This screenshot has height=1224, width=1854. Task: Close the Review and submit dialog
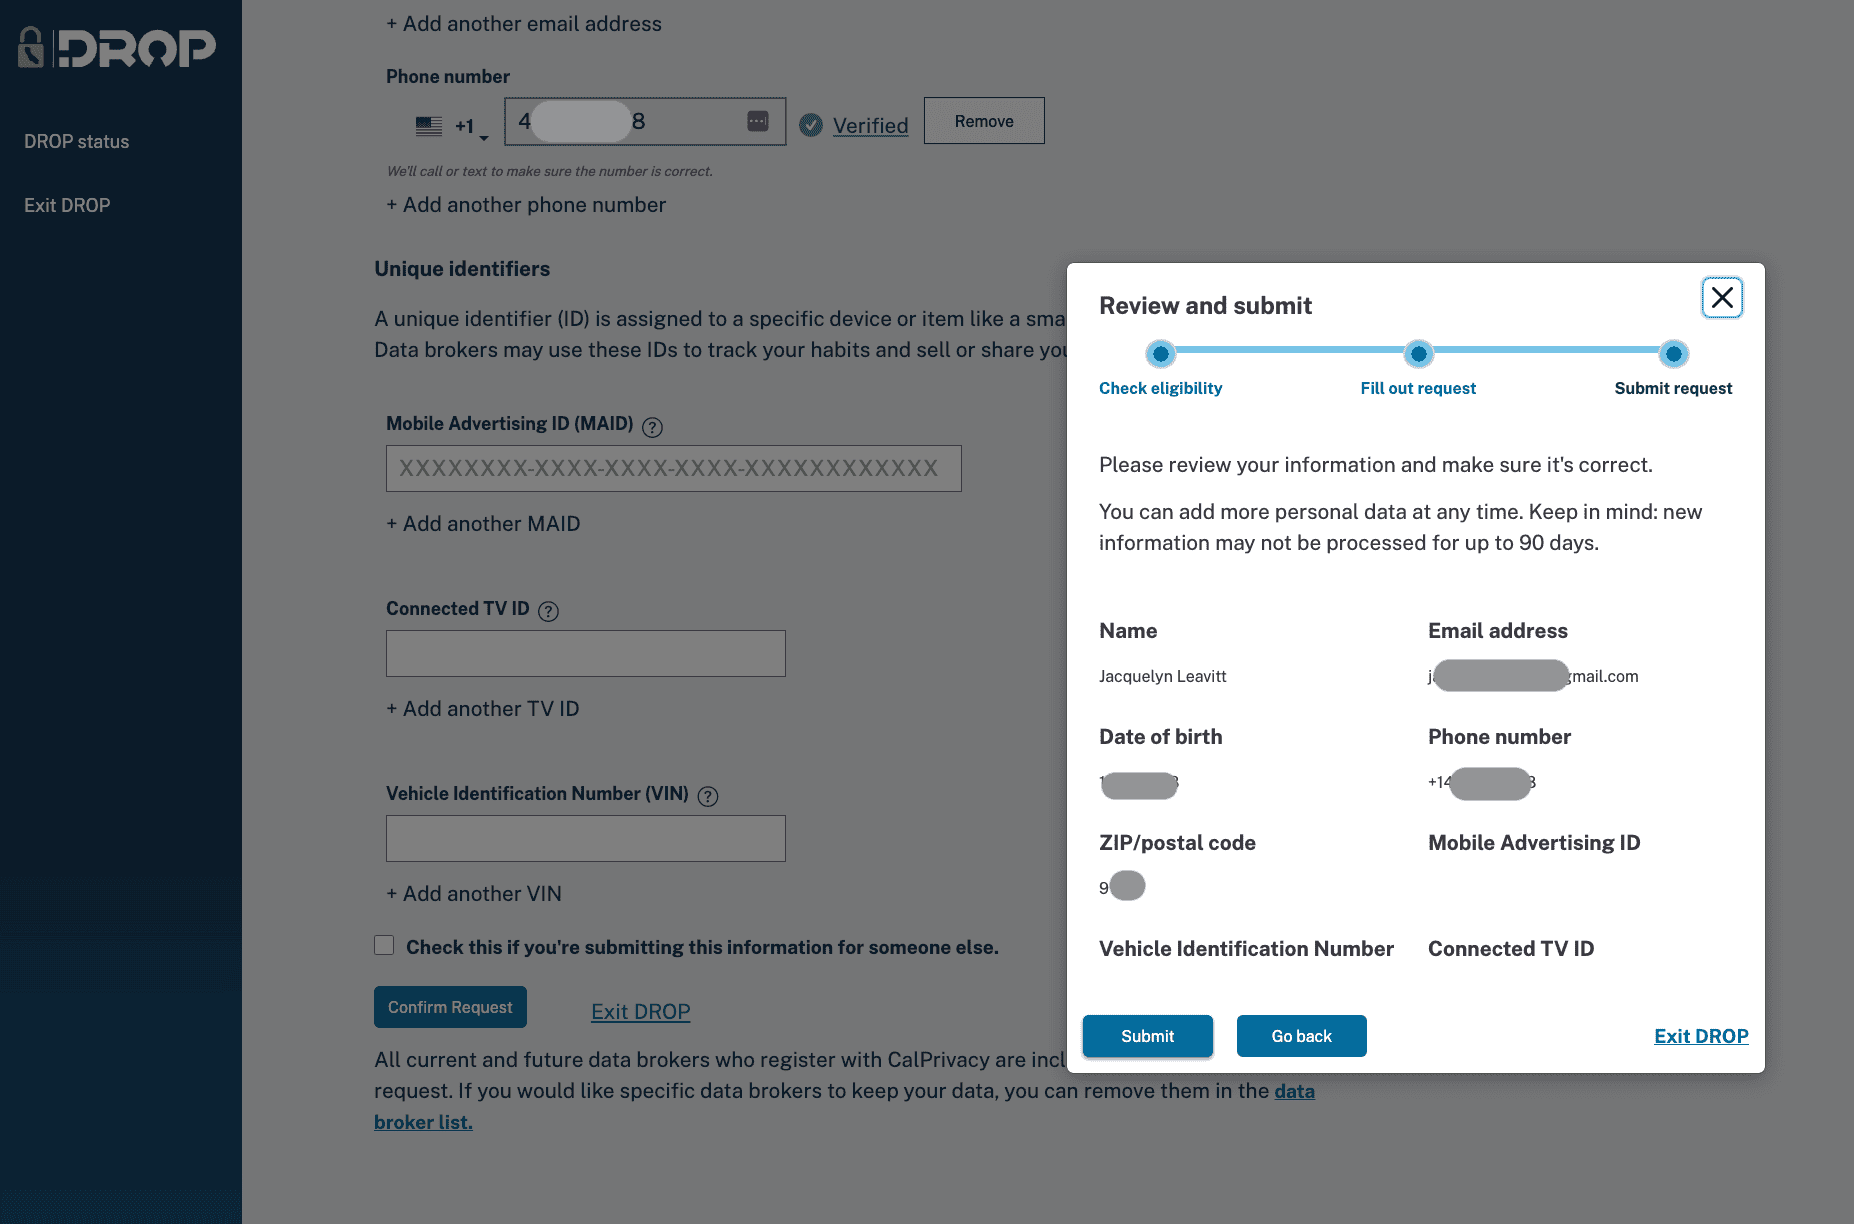click(1721, 297)
